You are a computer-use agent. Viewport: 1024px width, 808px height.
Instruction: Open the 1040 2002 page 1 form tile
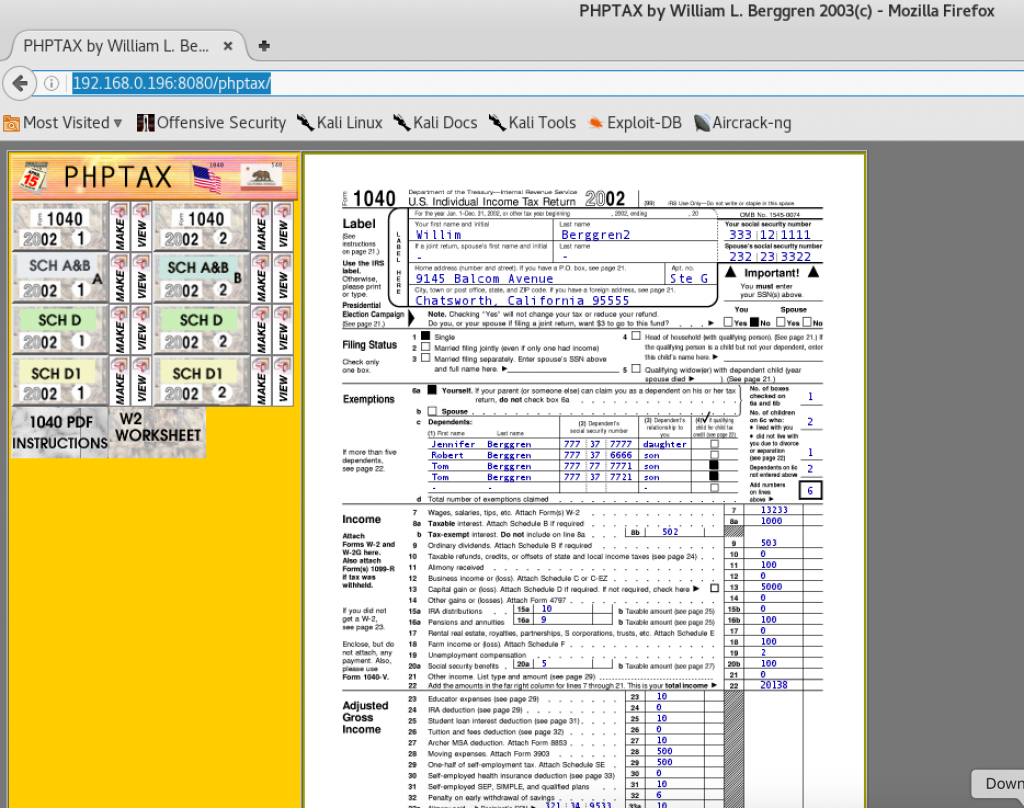[x=60, y=227]
